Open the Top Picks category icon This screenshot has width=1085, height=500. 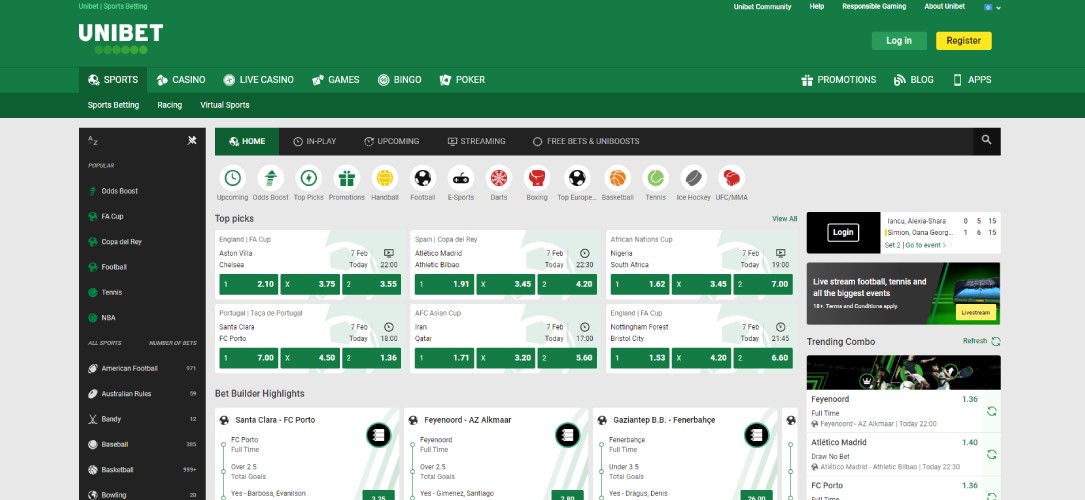point(309,178)
